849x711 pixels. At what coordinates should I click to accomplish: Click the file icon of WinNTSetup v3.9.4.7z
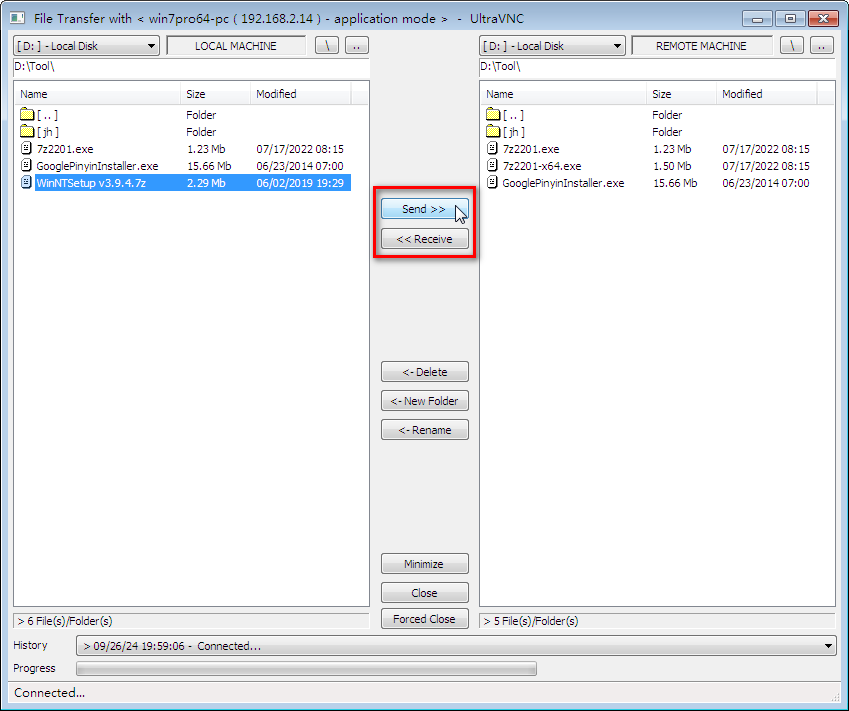(26, 182)
